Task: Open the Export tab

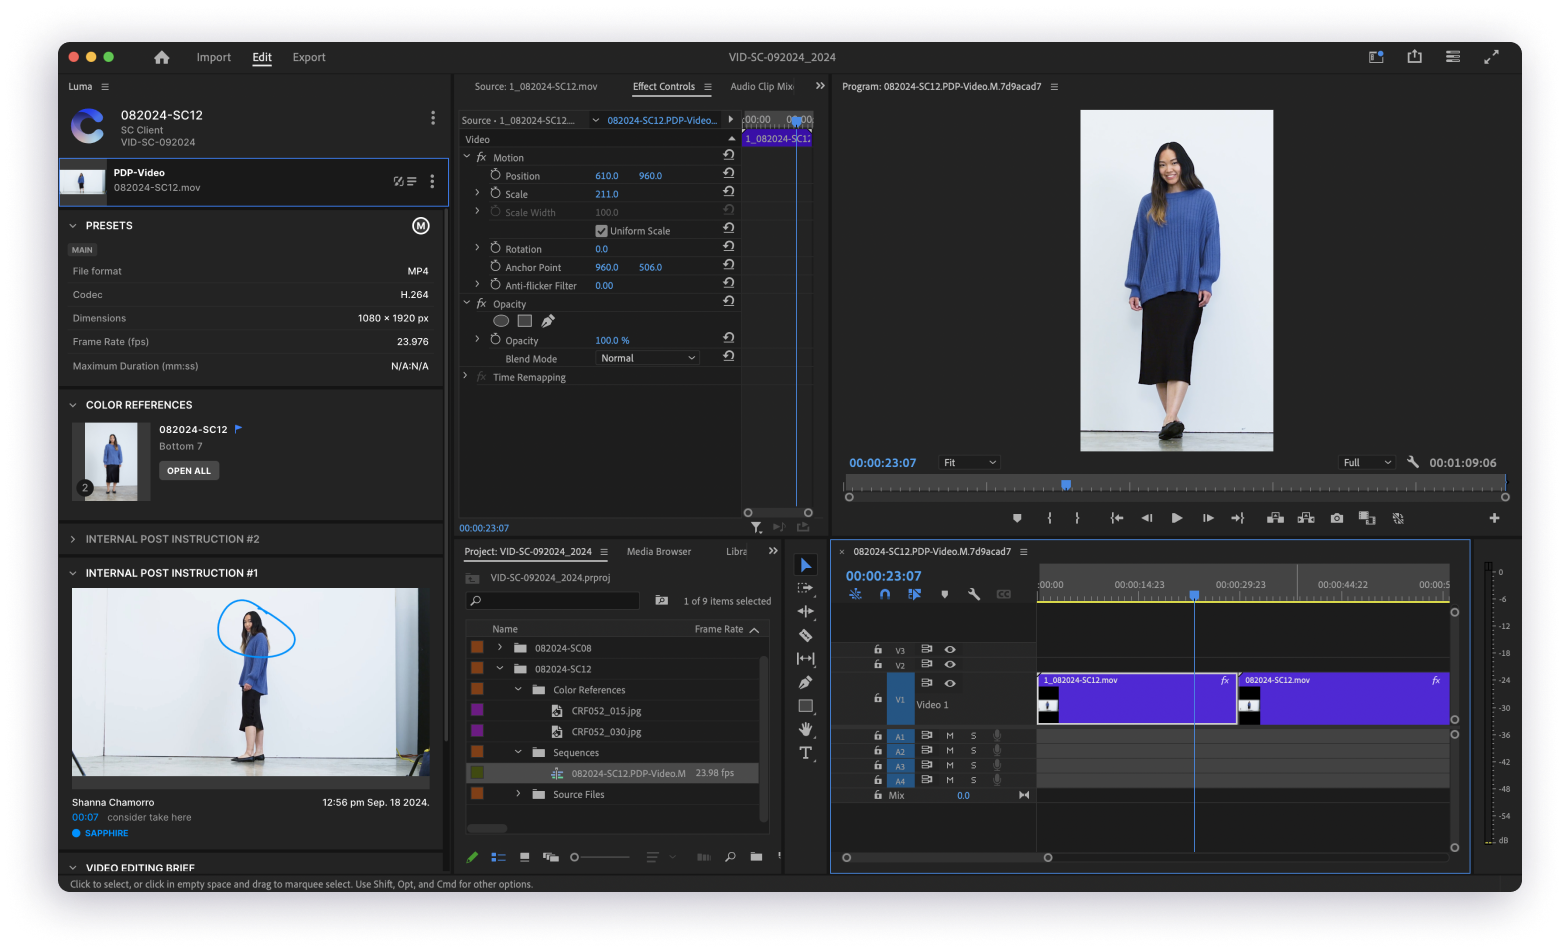Action: [x=309, y=58]
